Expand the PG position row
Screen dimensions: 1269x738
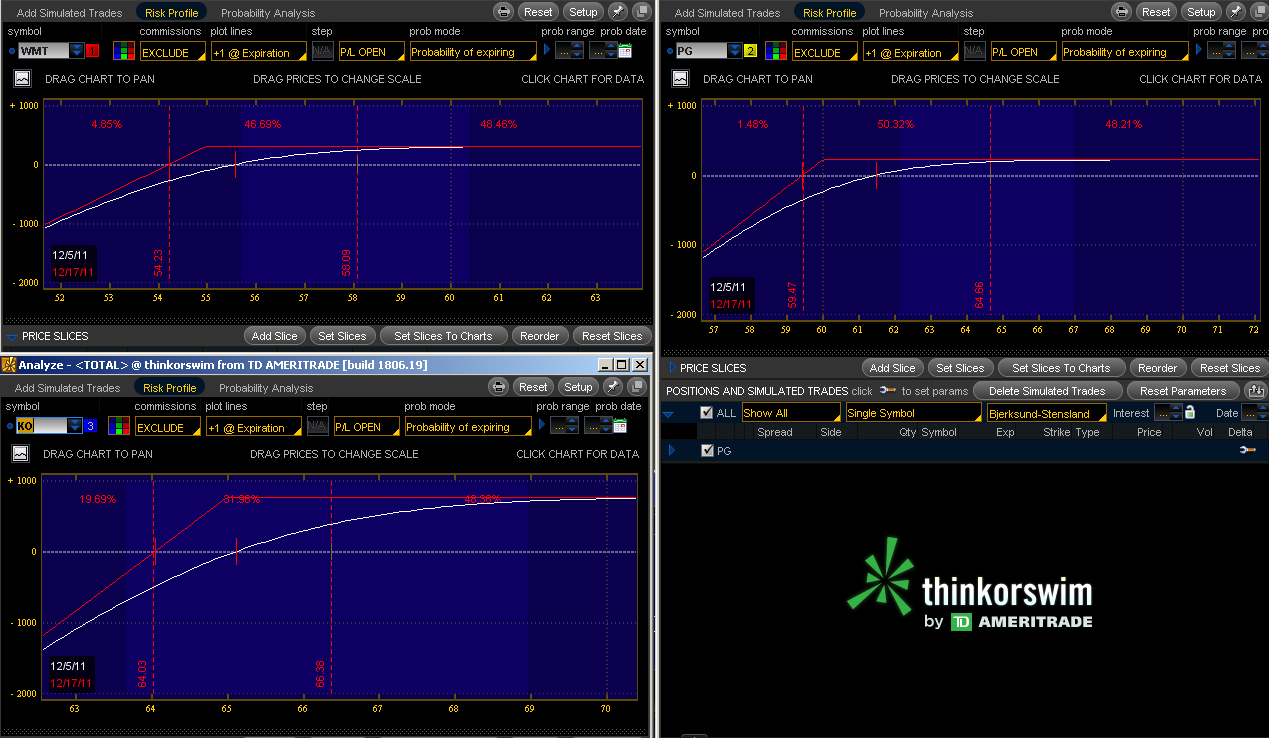672,451
